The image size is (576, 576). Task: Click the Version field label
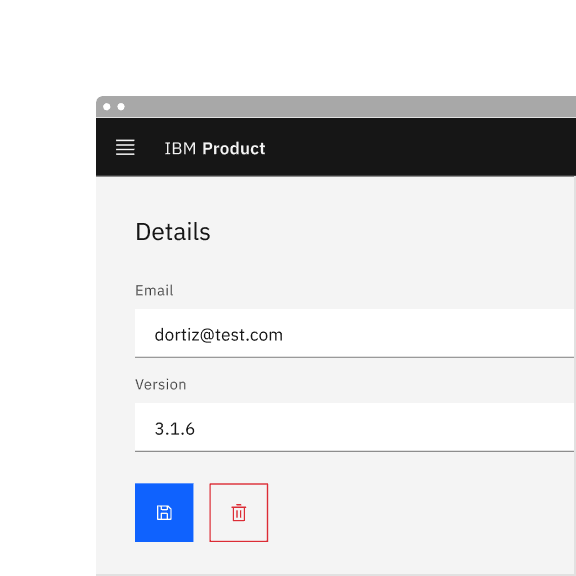point(161,385)
